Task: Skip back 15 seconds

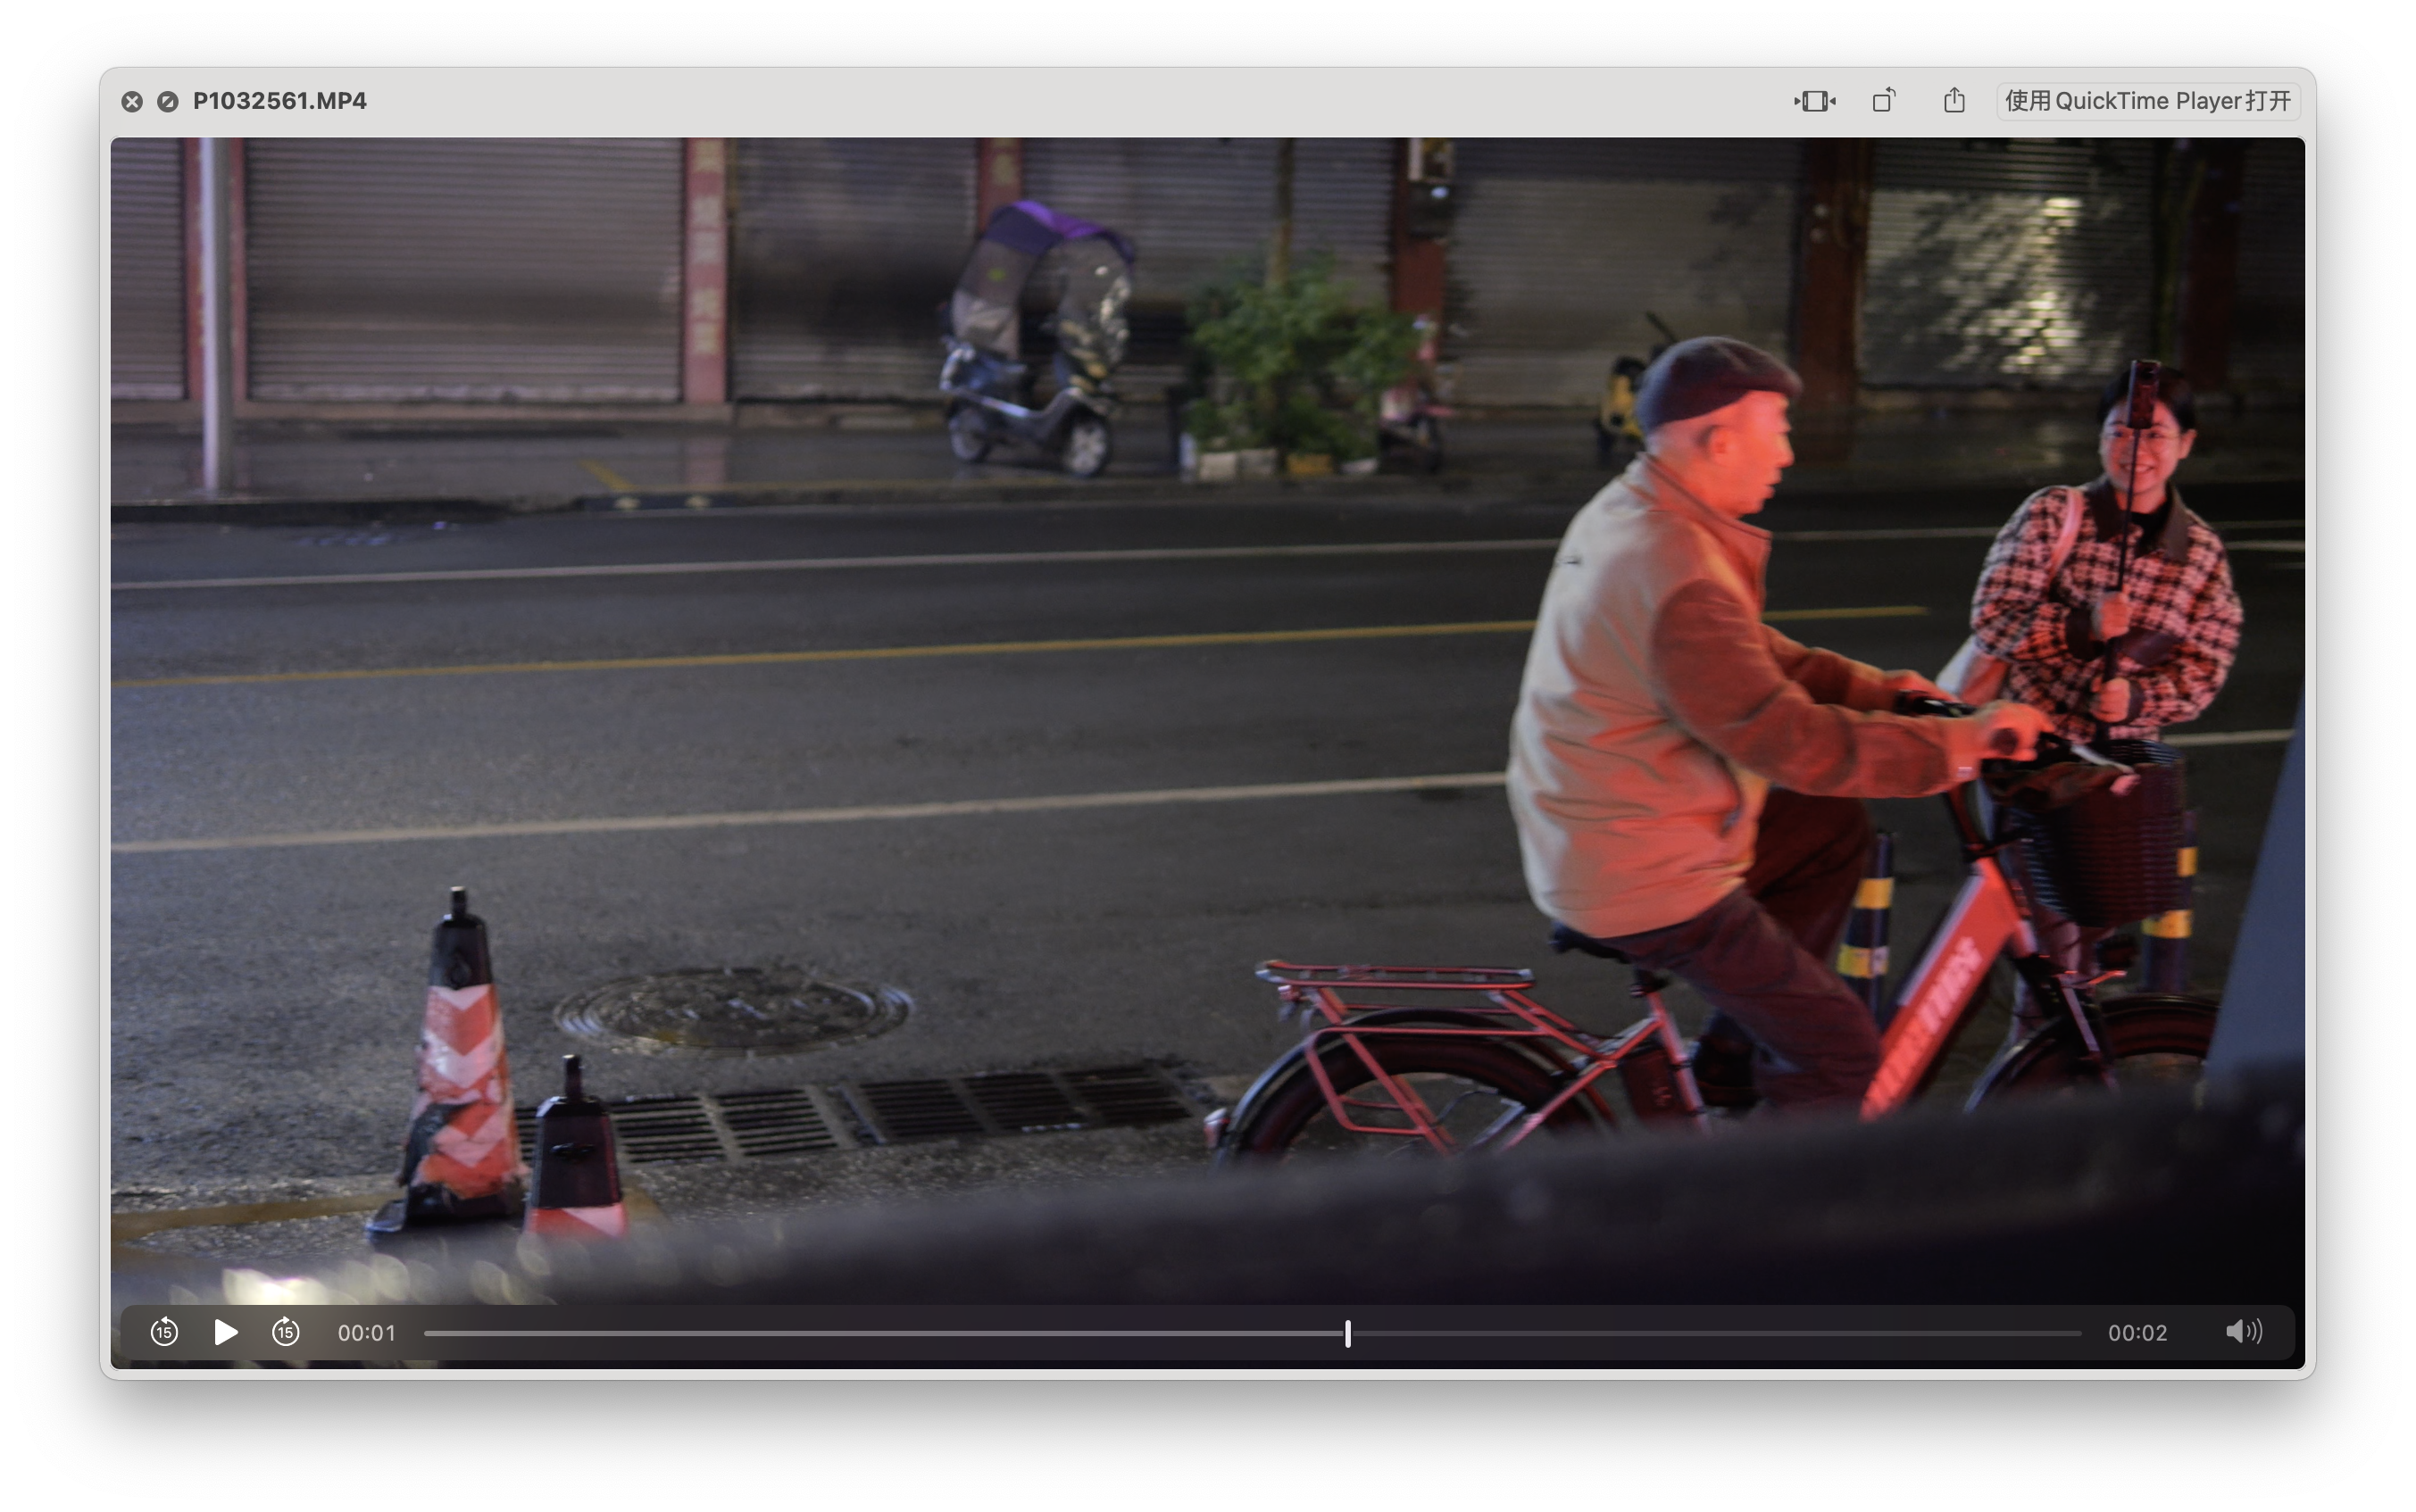Action: (x=165, y=1332)
